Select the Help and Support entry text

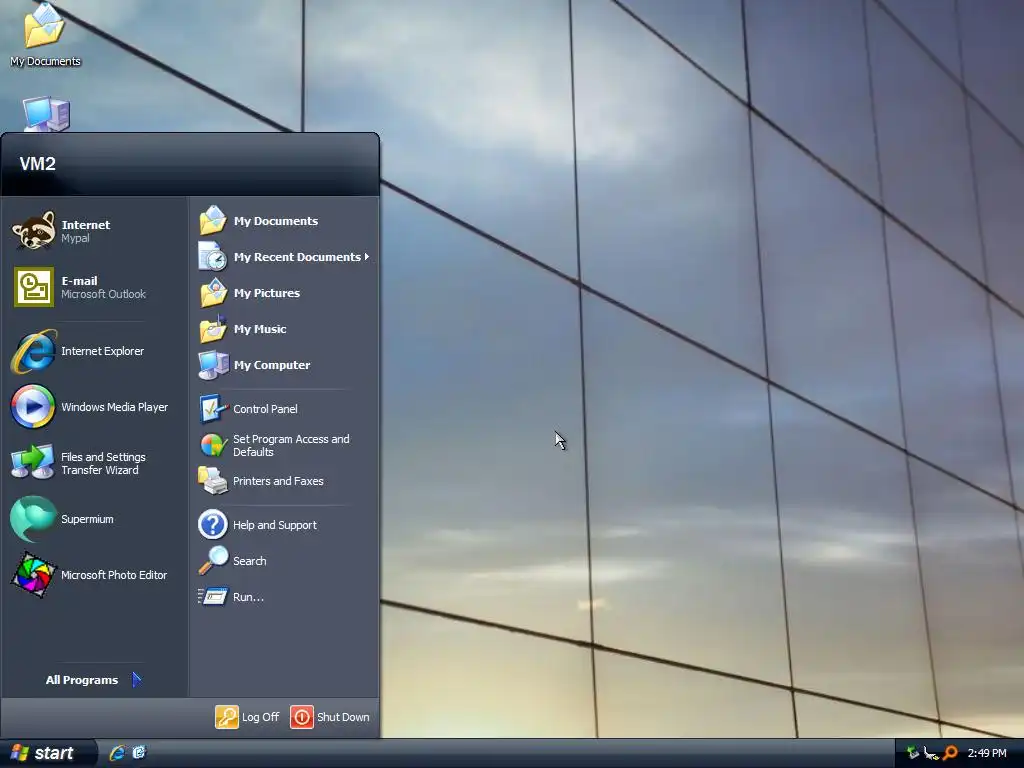[274, 525]
